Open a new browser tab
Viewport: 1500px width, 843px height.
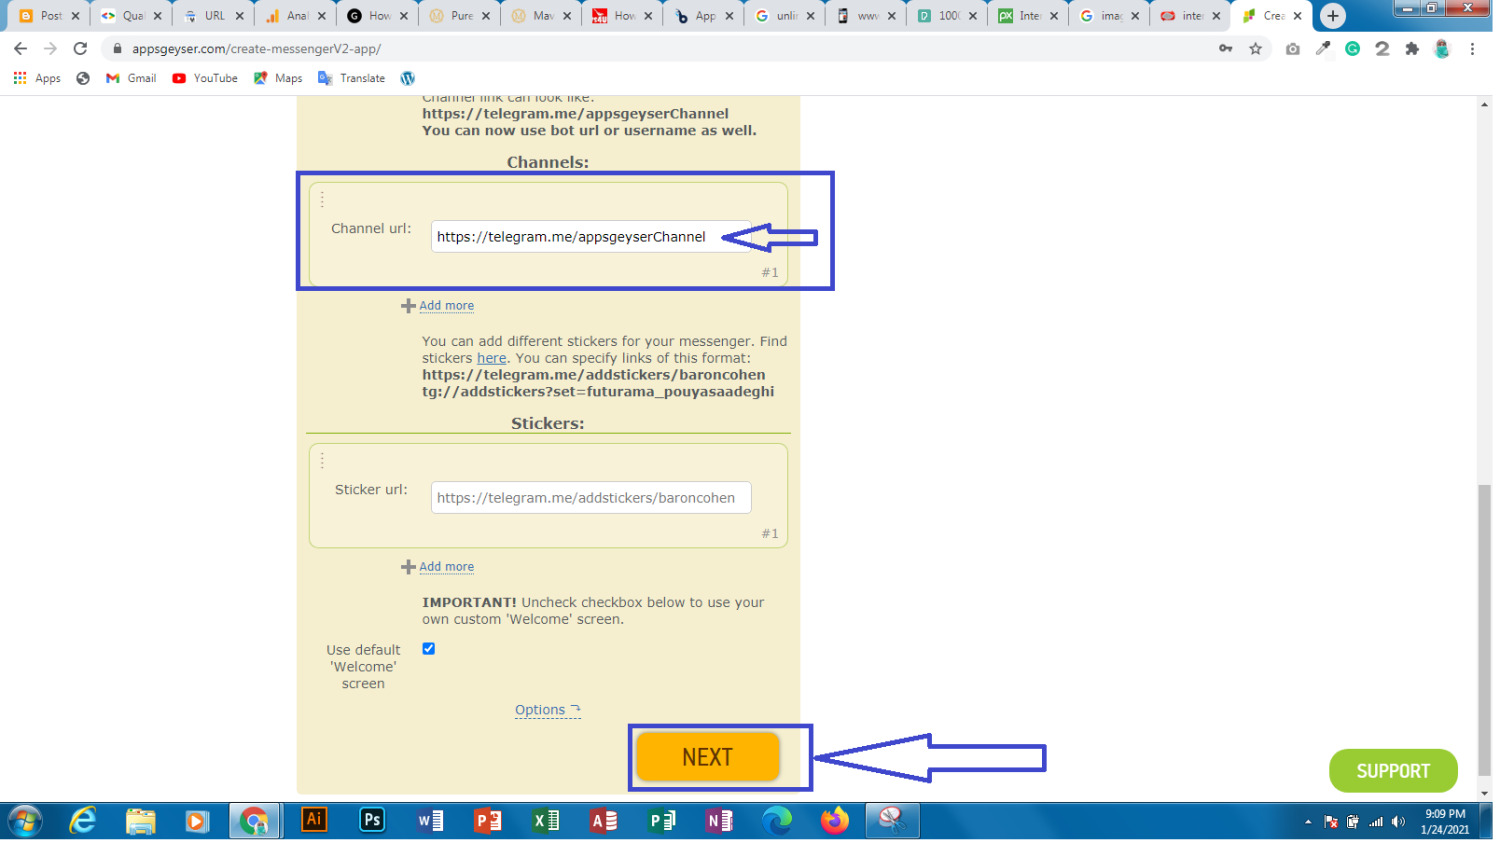pos(1332,16)
